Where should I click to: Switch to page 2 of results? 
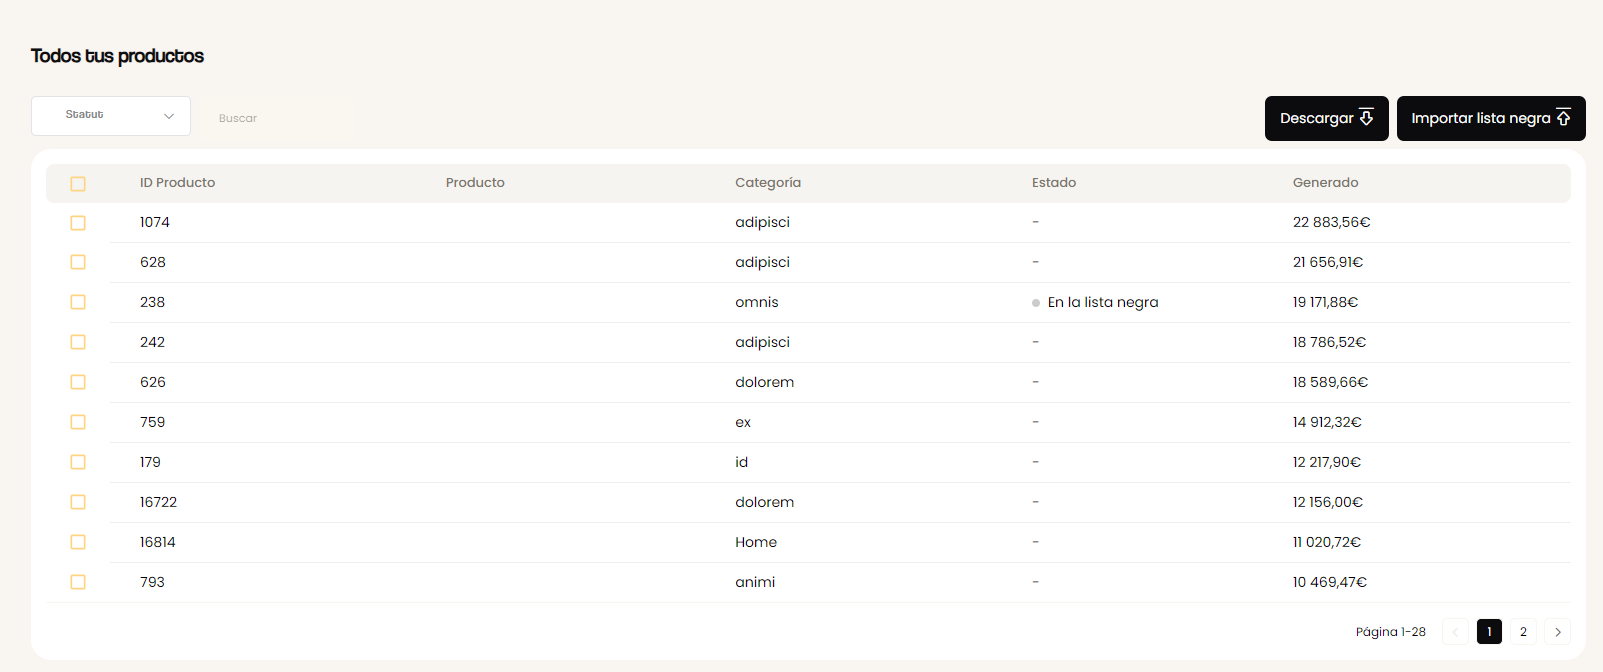[x=1523, y=632]
